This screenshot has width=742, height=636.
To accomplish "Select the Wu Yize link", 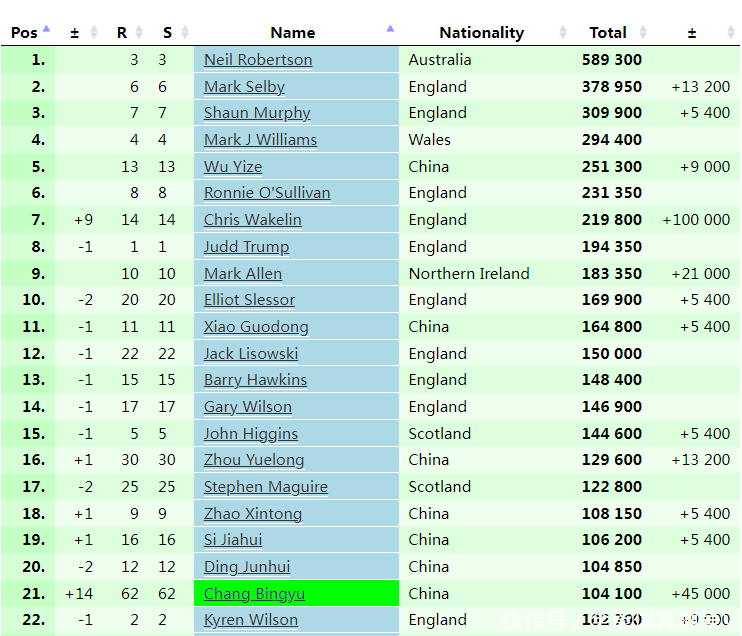I will (233, 167).
